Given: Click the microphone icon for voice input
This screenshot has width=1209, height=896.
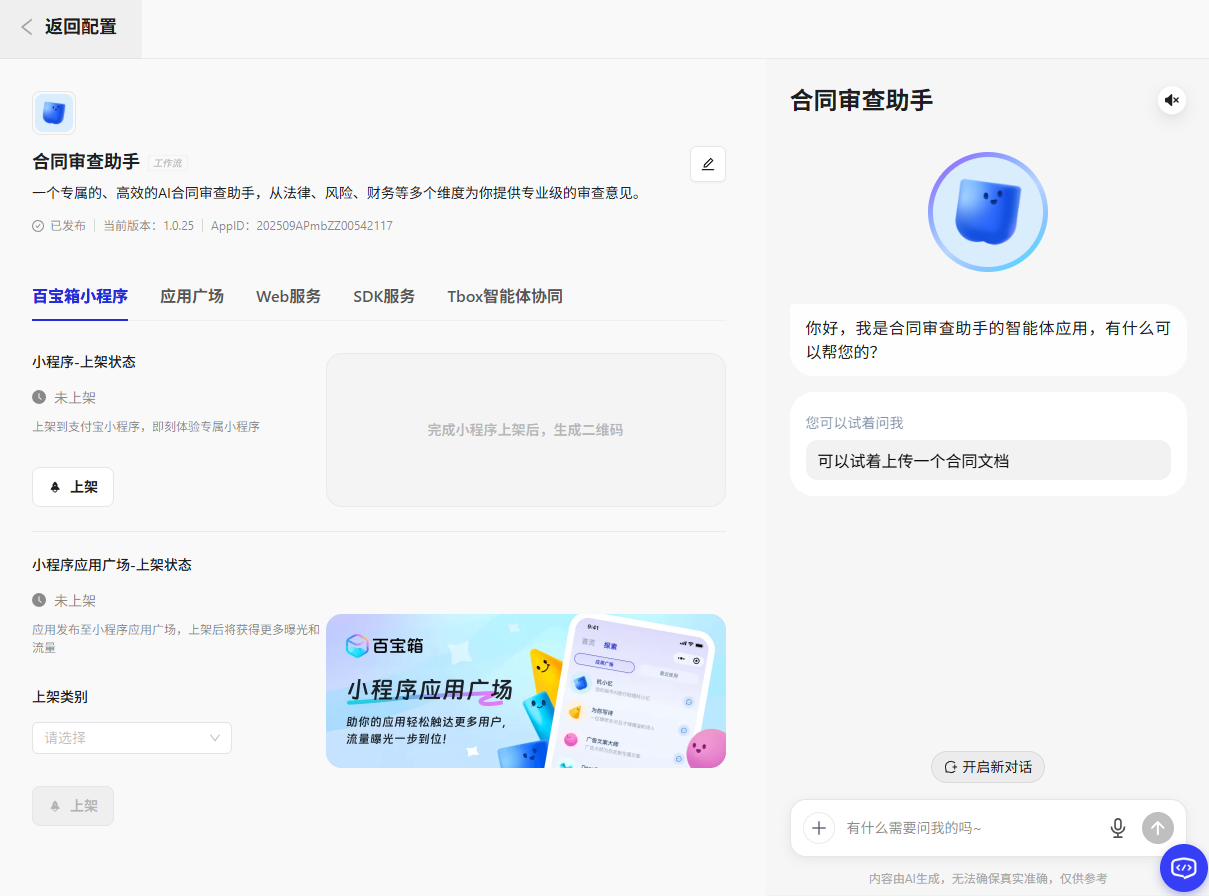Looking at the screenshot, I should coord(1118,828).
